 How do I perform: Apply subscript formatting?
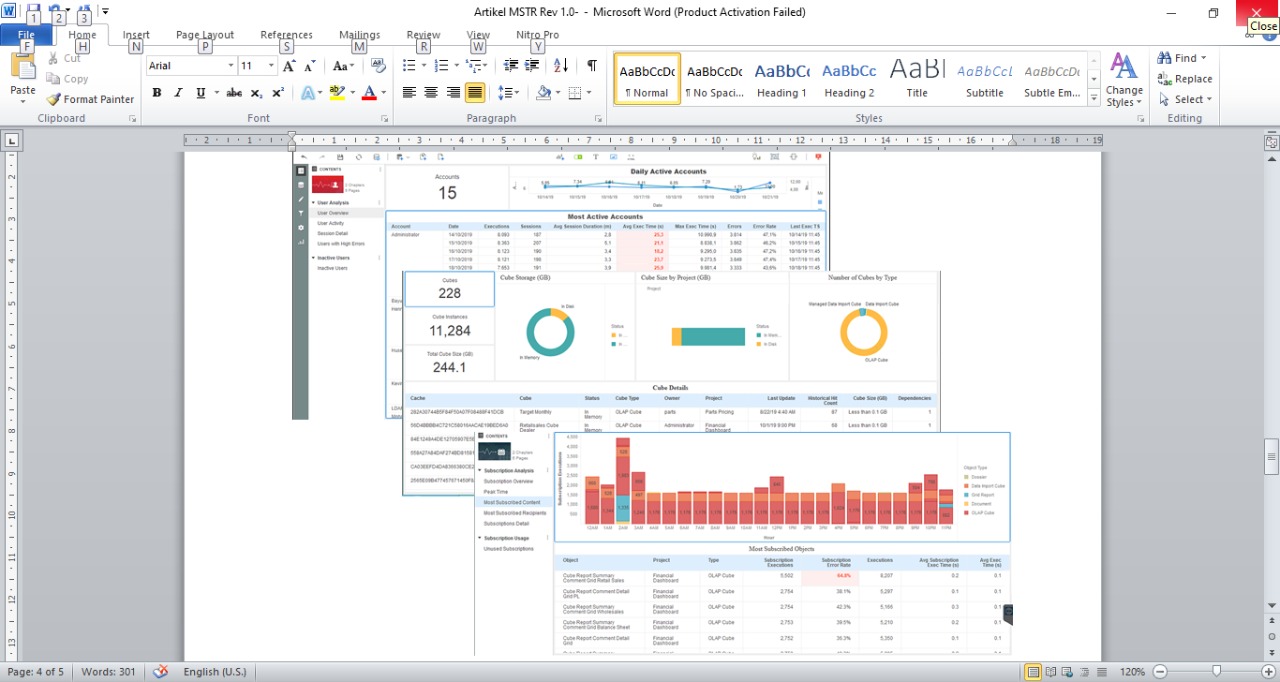coord(256,93)
